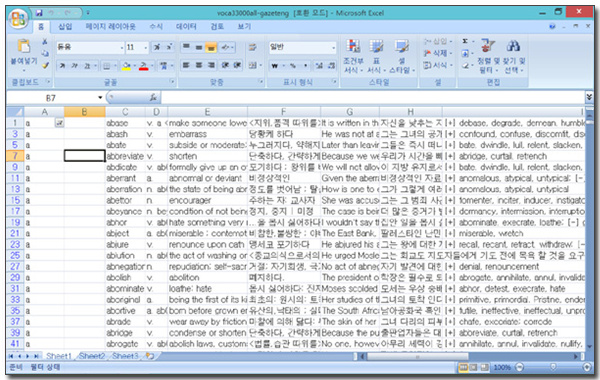The height and width of the screenshot is (380, 600).
Task: Open the Formulas (수식) ribbon tab
Action: click(156, 26)
